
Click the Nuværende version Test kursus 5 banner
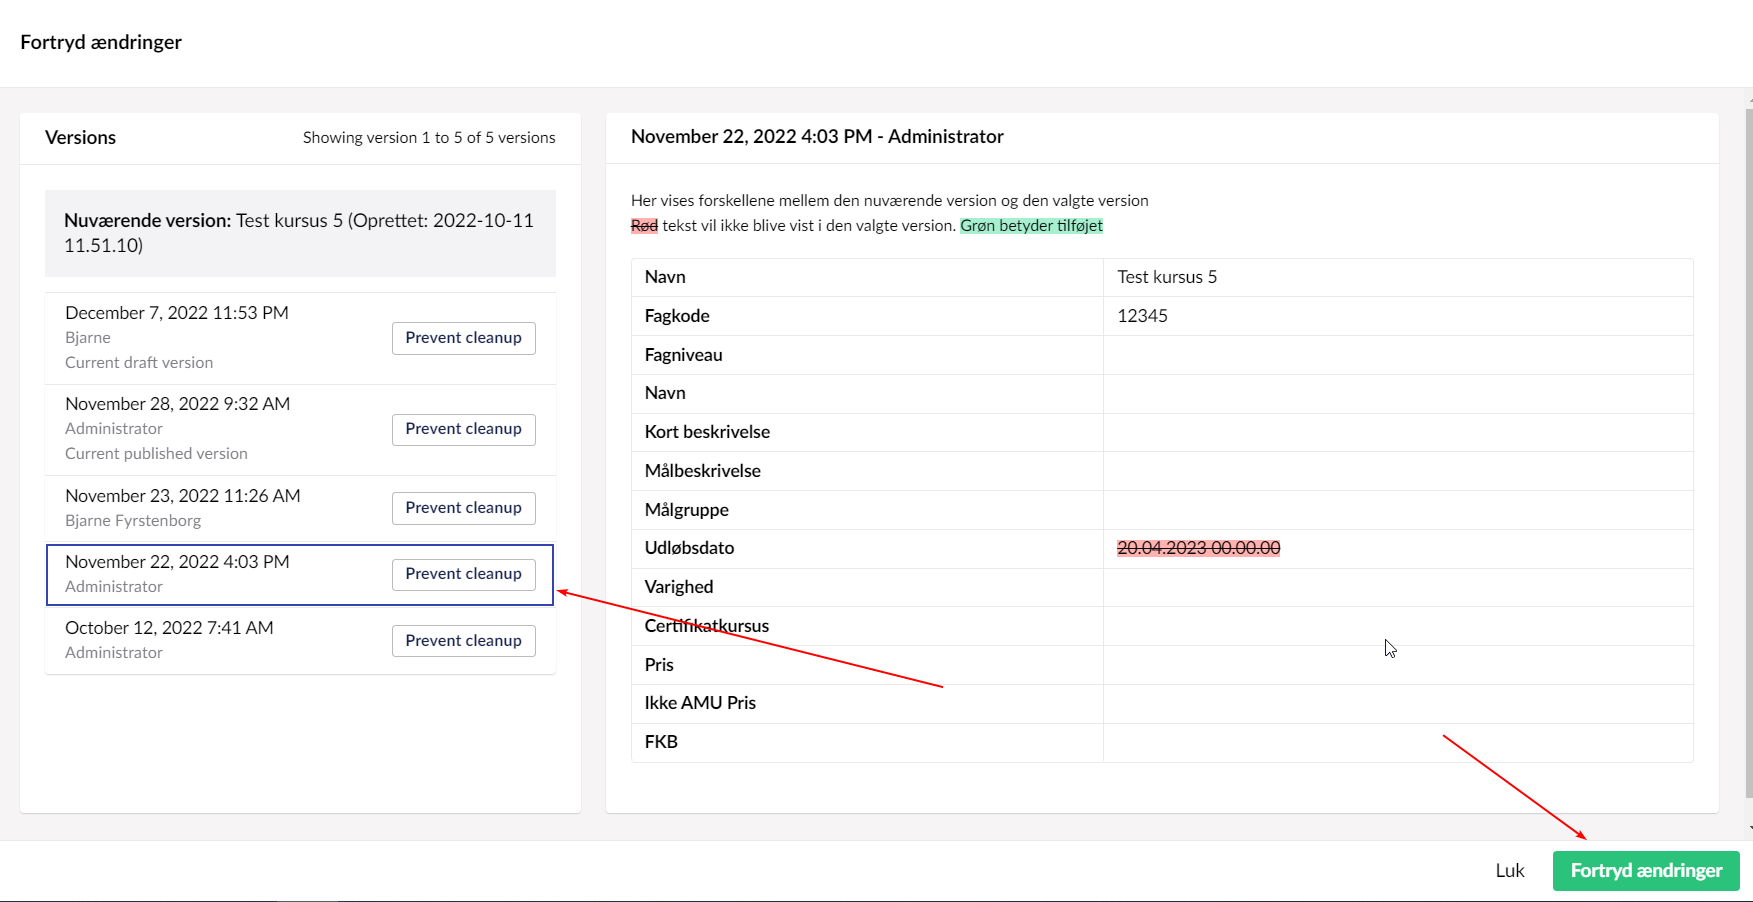299,232
